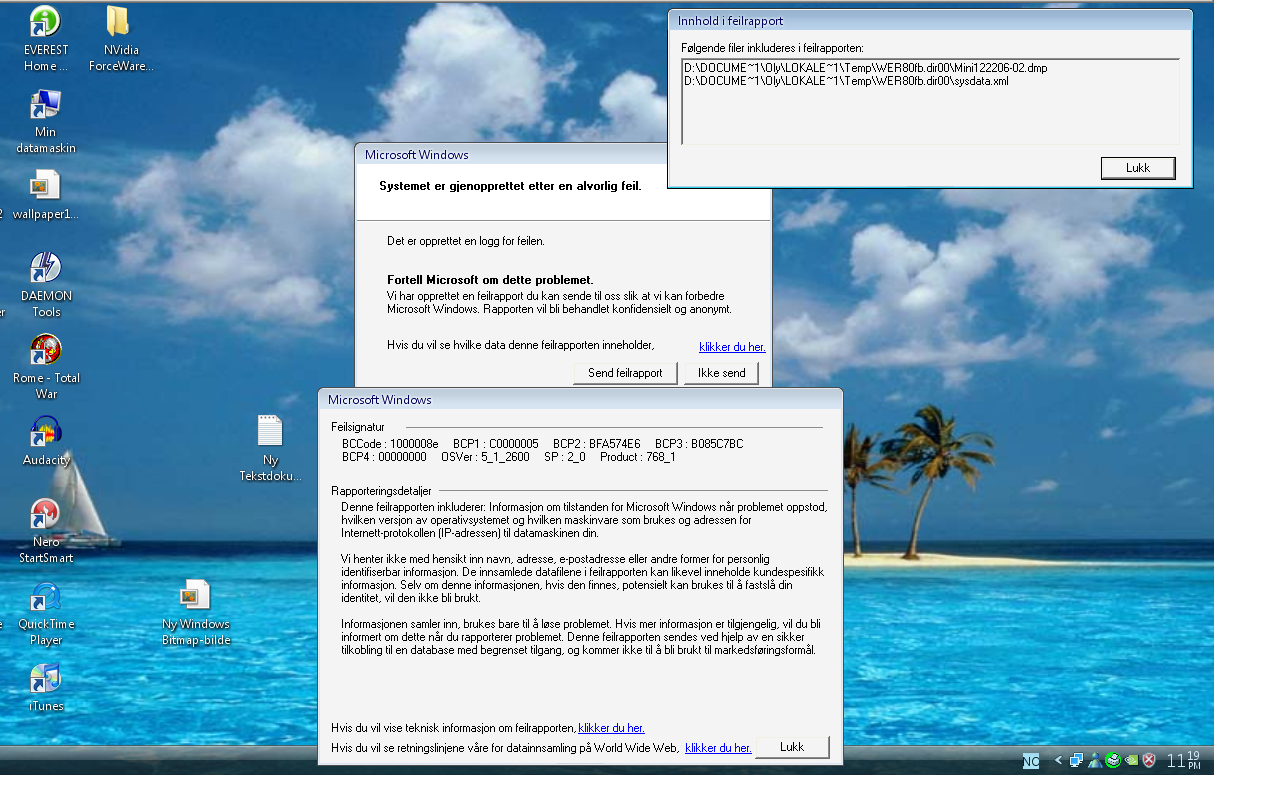Click the Innhold i feilrapport title bar
Image resolution: width=1280 pixels, height=800 pixels.
[x=930, y=21]
